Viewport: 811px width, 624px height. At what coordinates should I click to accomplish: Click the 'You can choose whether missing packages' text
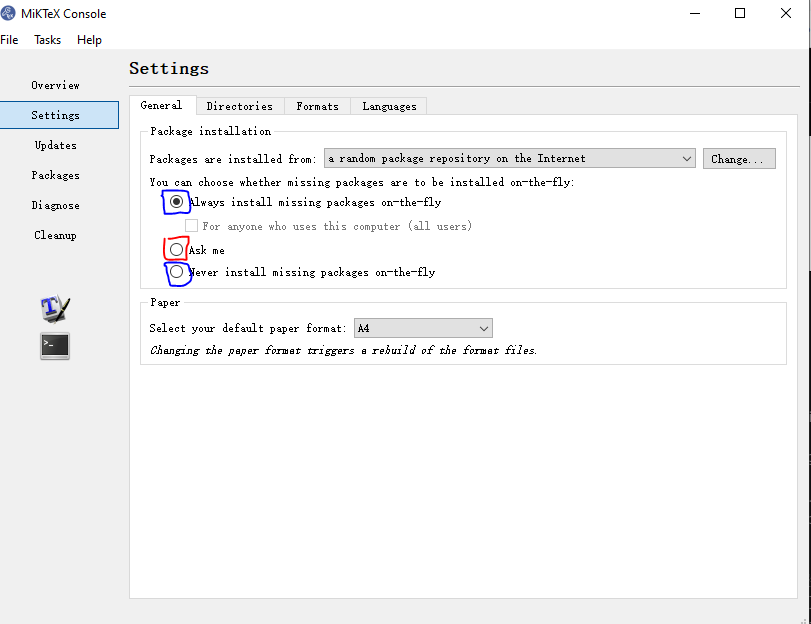[362, 182]
